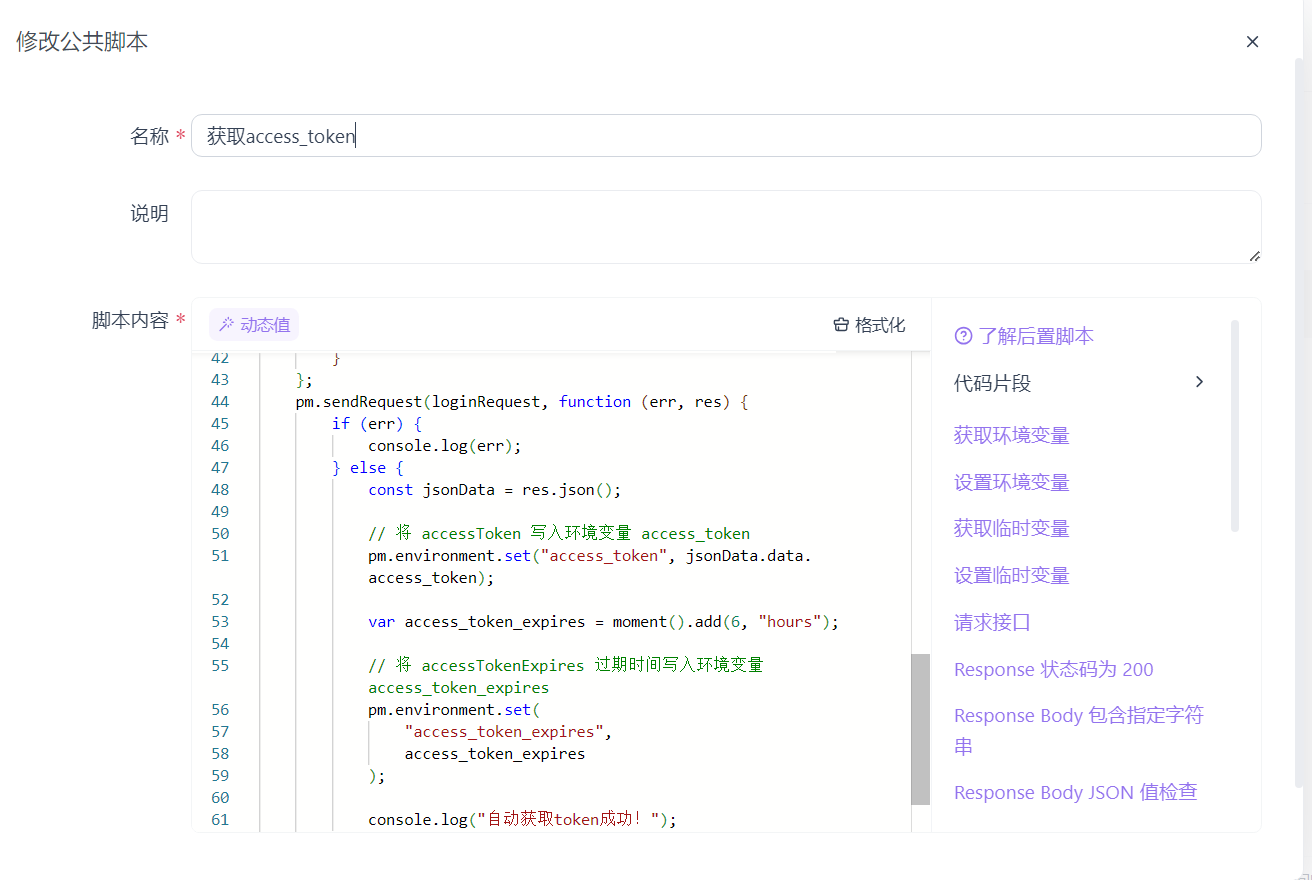Click the question mark icon beside 了解后置脚本
Screen dimensions: 1312x880
963,336
